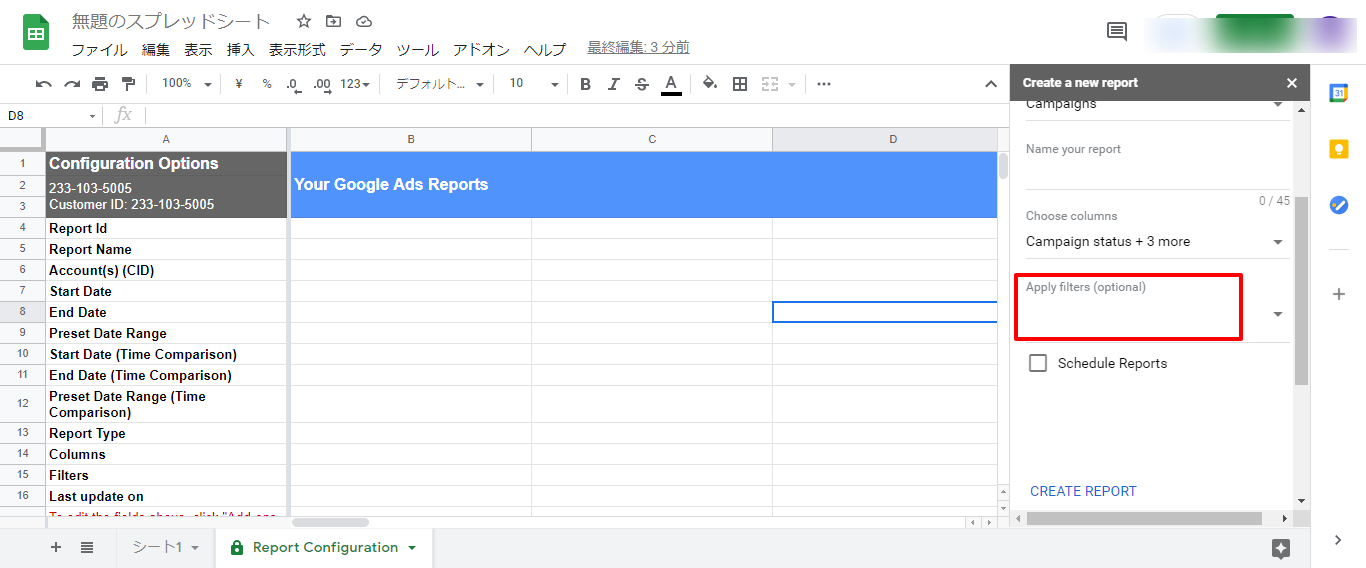
Task: Go to the Sheets home icon
Action: point(37,33)
